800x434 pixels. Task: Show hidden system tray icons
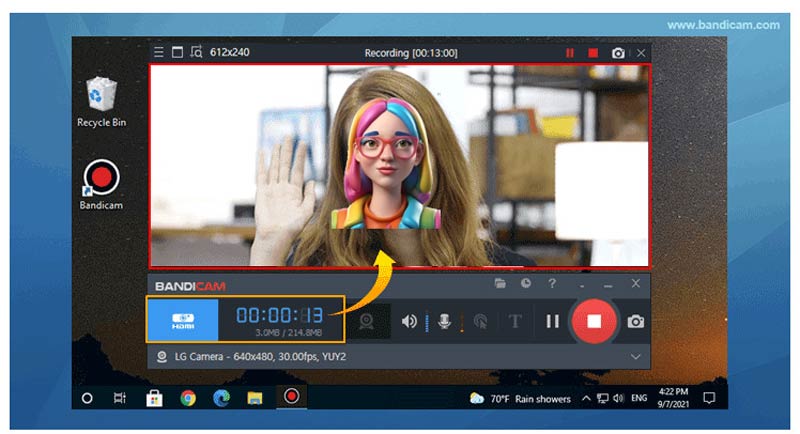point(582,398)
